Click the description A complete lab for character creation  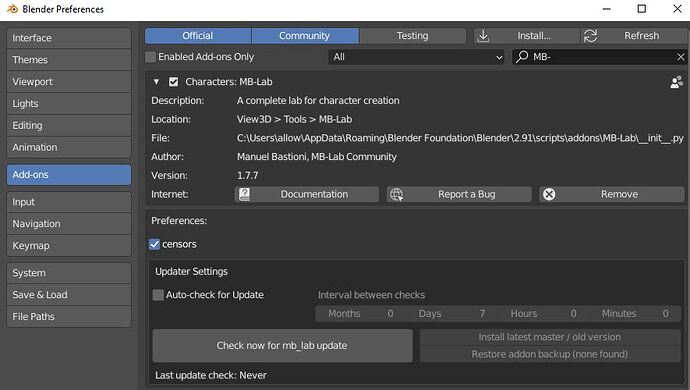(318, 101)
